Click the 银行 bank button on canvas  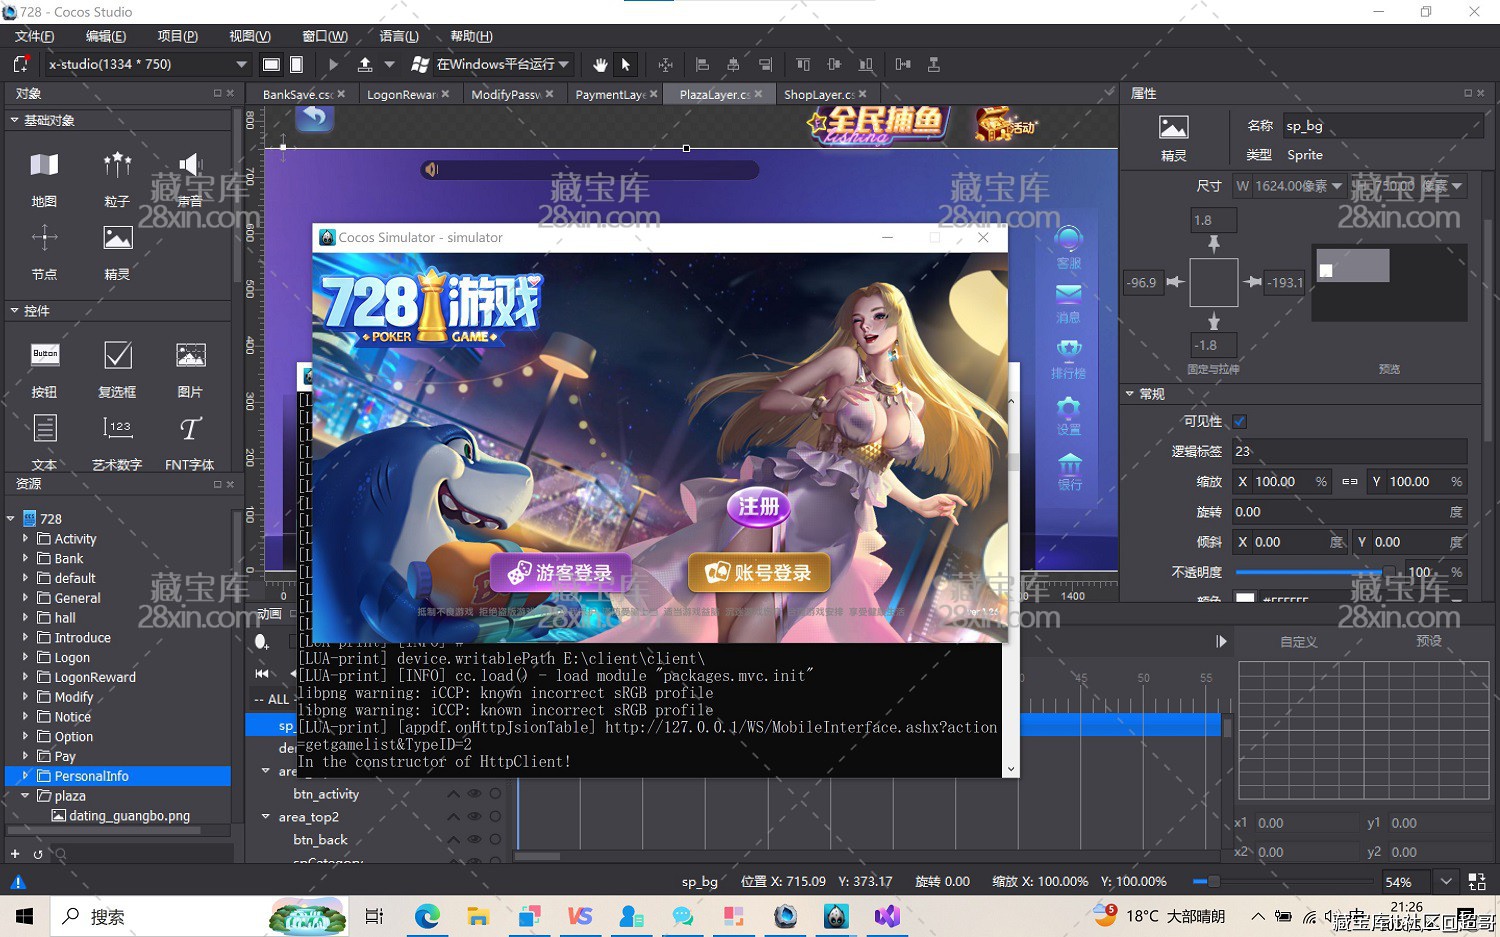point(1070,472)
